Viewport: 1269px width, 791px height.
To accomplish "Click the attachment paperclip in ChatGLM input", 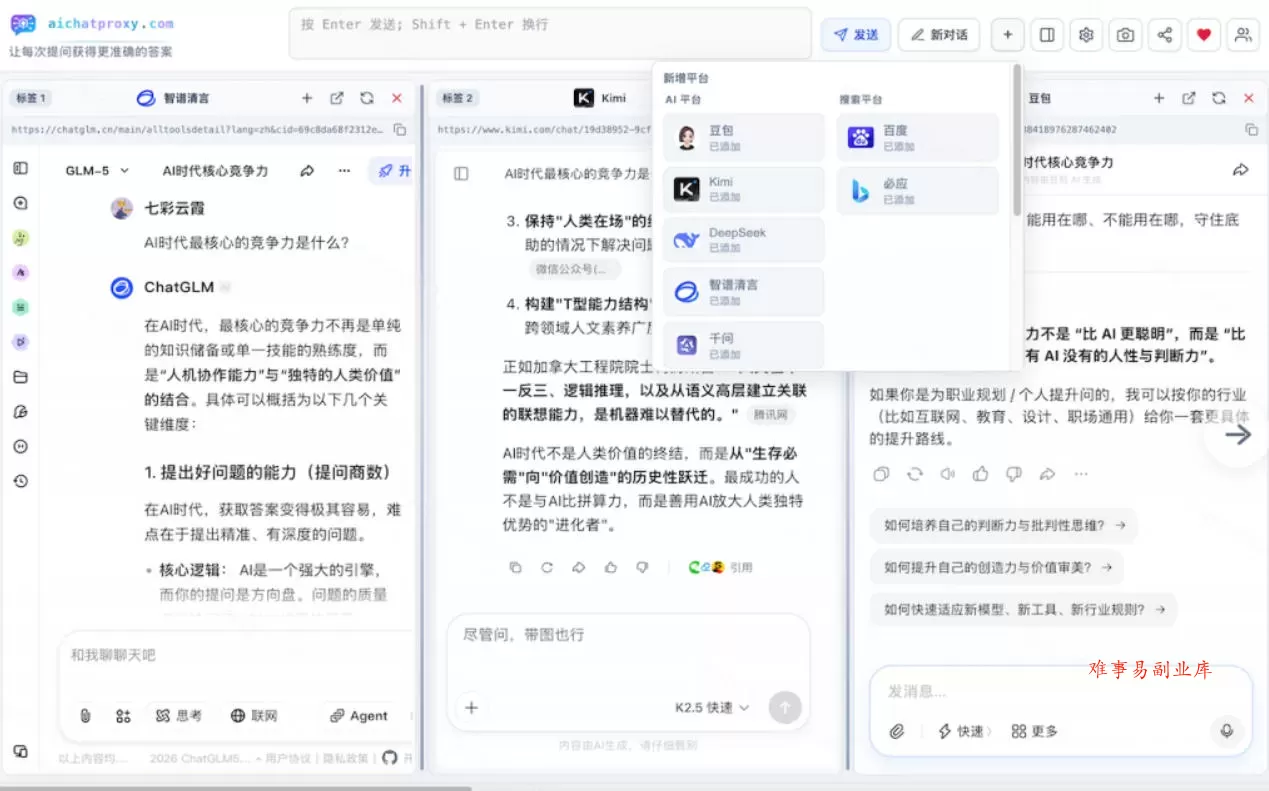I will coord(86,716).
